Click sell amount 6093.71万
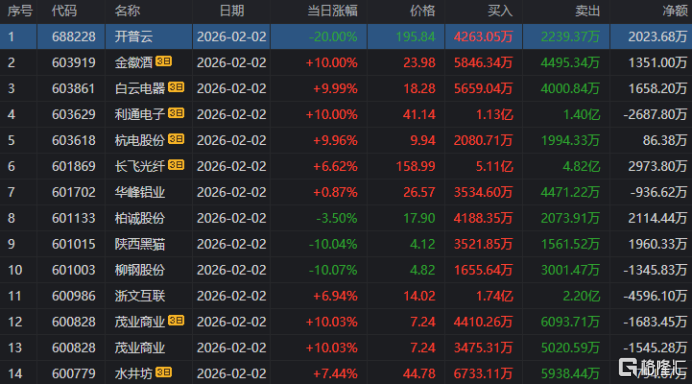The image size is (693, 384). point(570,322)
